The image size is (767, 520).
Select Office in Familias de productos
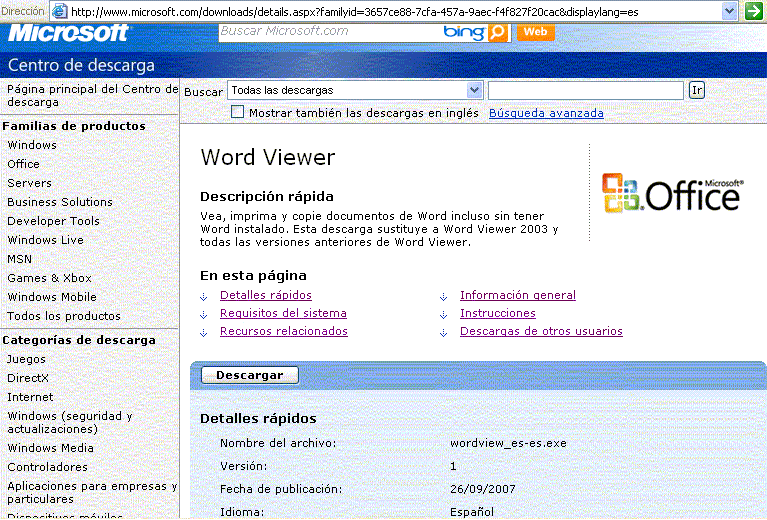tap(24, 164)
